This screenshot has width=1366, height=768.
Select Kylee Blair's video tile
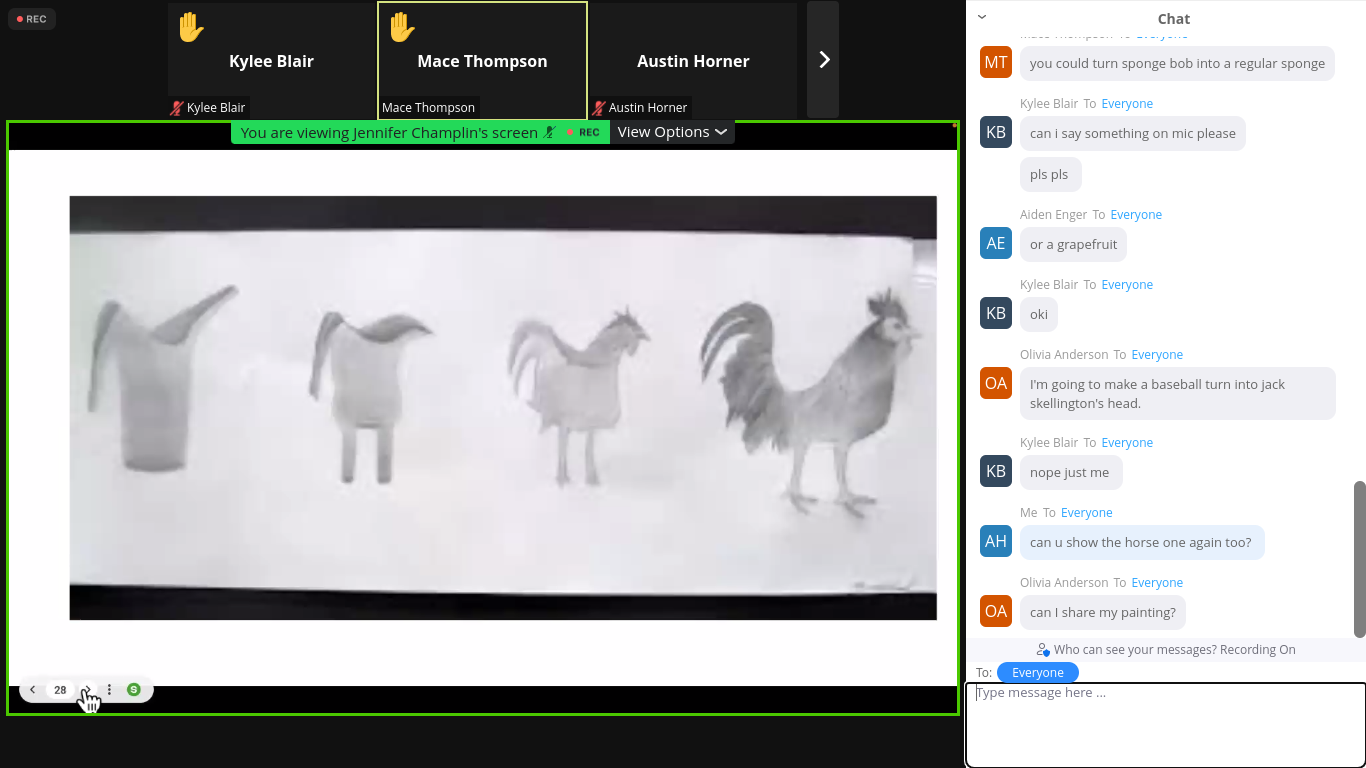tap(271, 60)
